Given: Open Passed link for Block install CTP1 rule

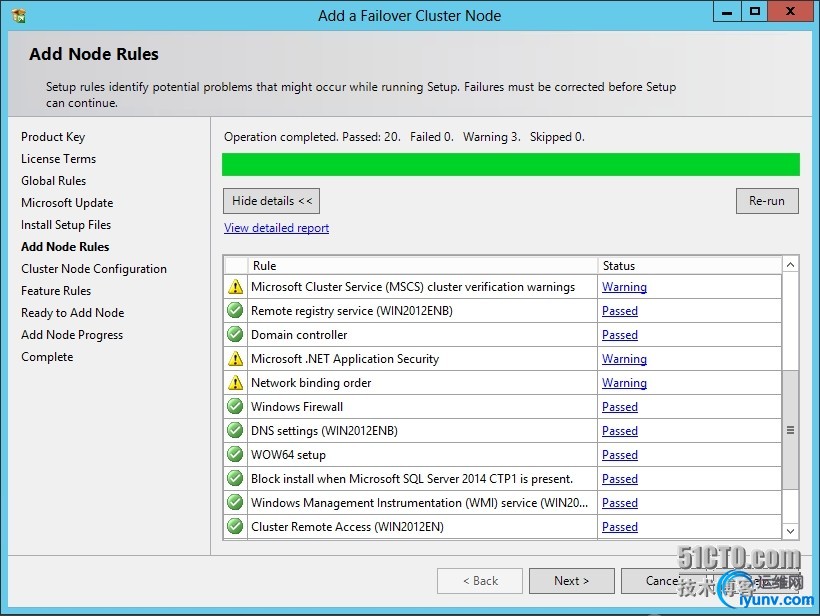Looking at the screenshot, I should pyautogui.click(x=620, y=479).
